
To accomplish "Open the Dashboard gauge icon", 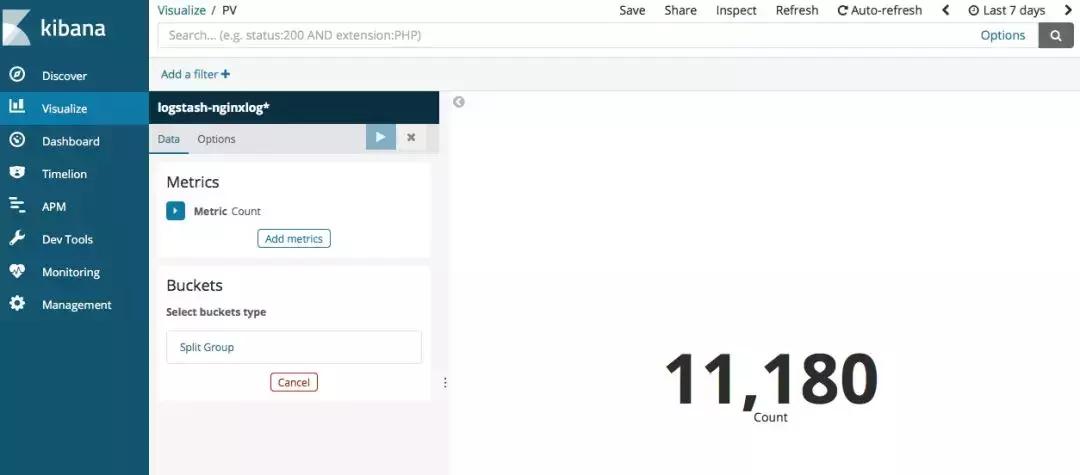I will click(x=17, y=140).
